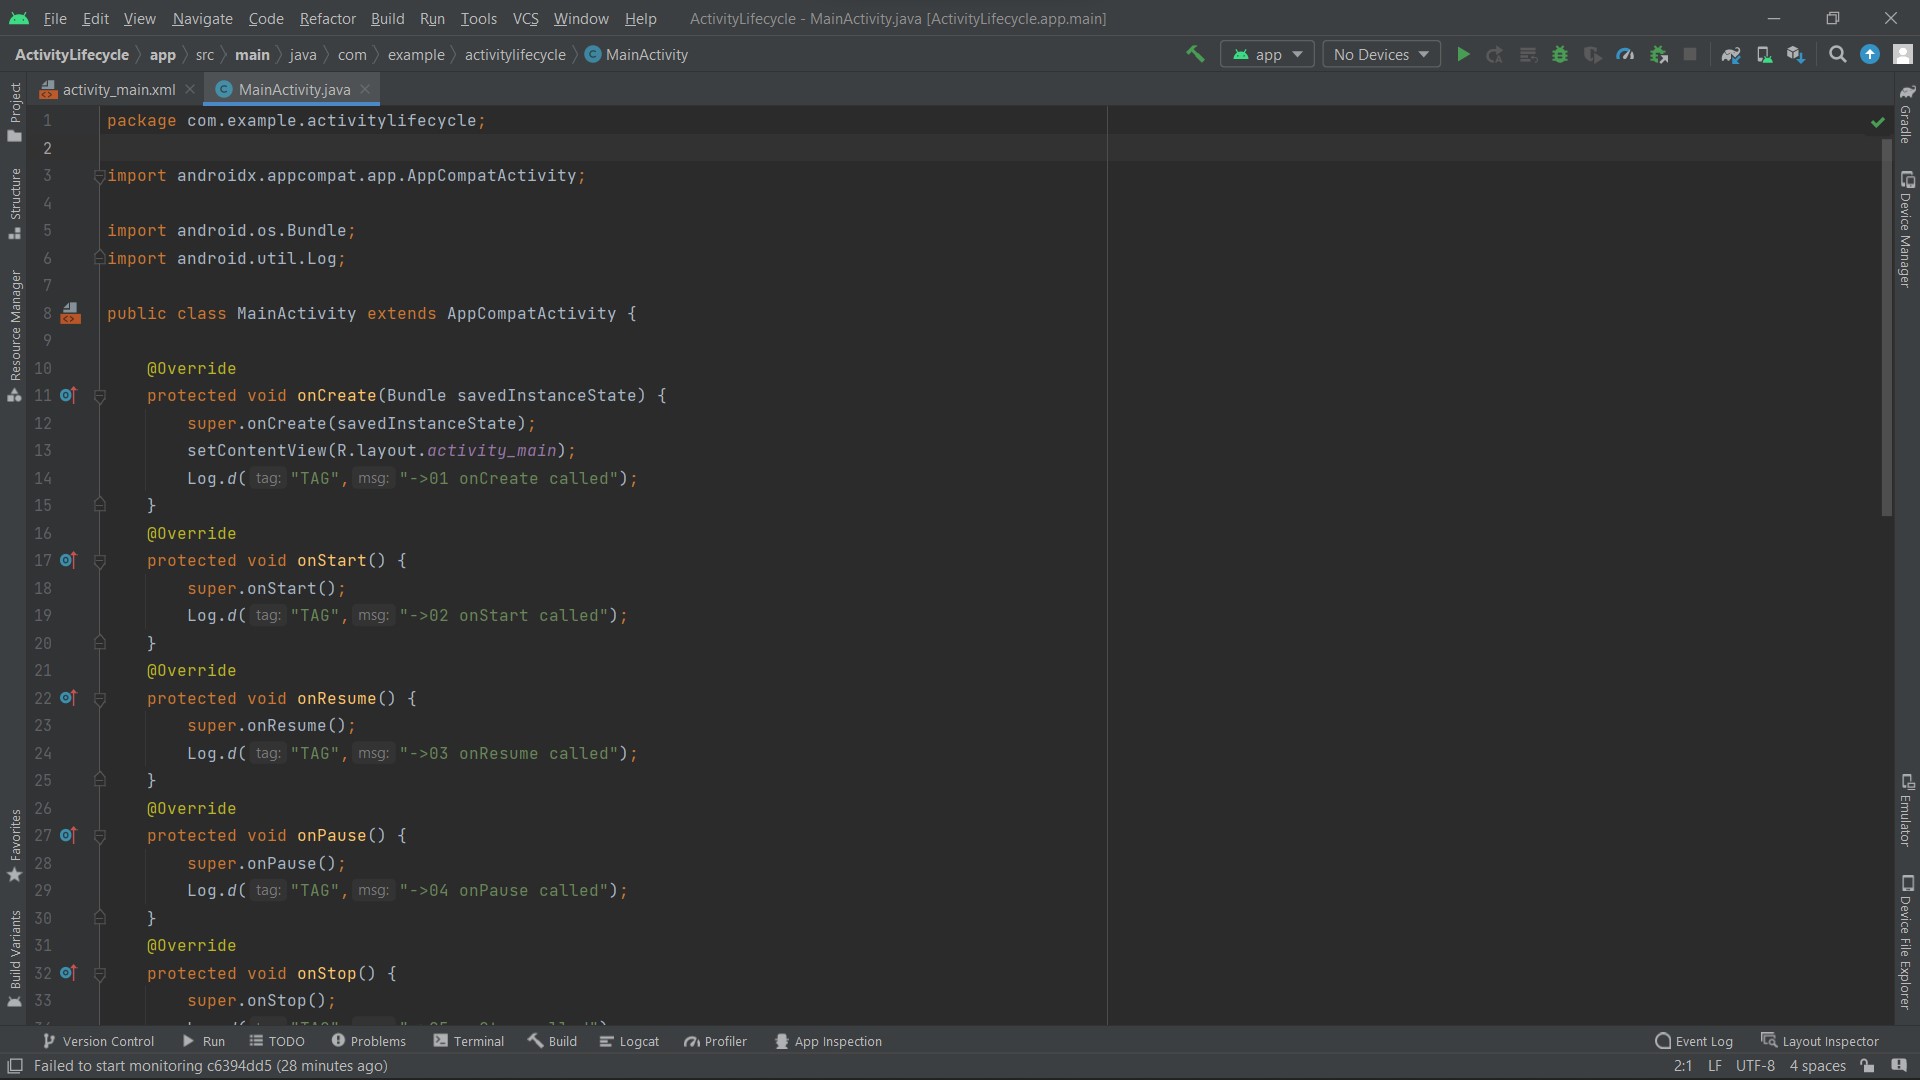
Task: Profile the app with the gauge icon
Action: tap(1626, 54)
